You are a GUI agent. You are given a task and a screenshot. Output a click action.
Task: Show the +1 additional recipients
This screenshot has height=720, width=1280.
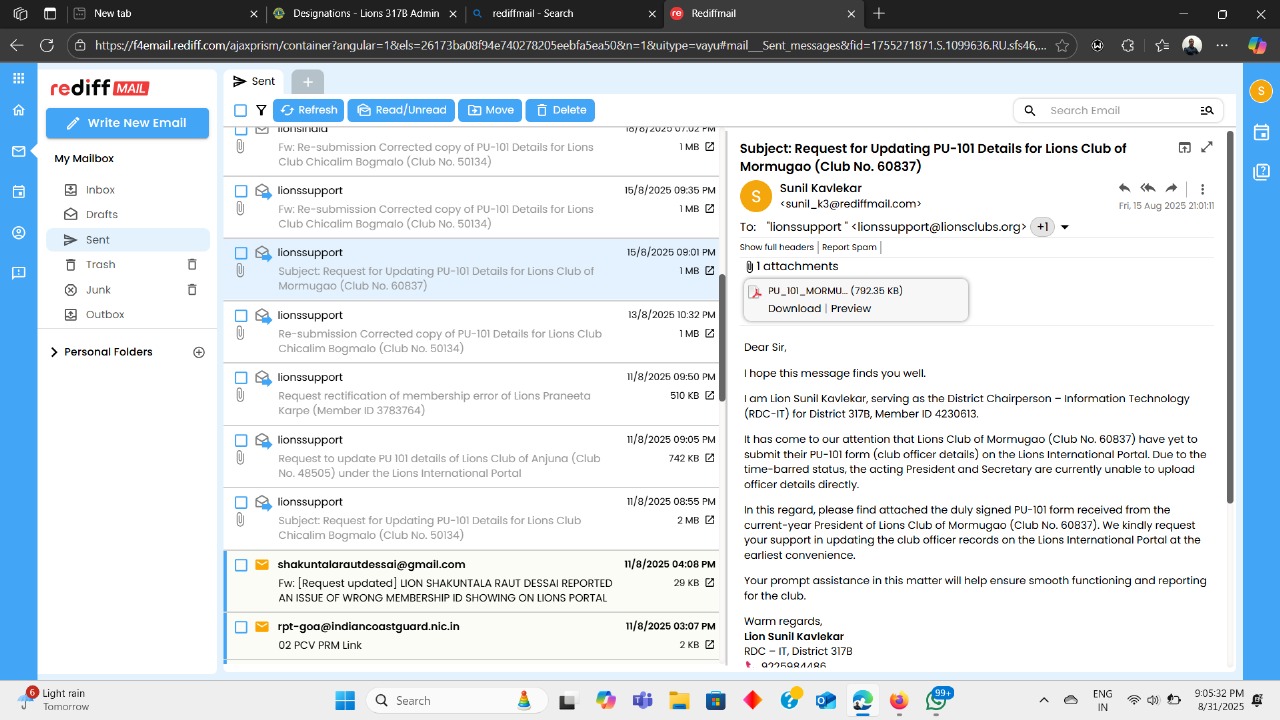point(1042,227)
